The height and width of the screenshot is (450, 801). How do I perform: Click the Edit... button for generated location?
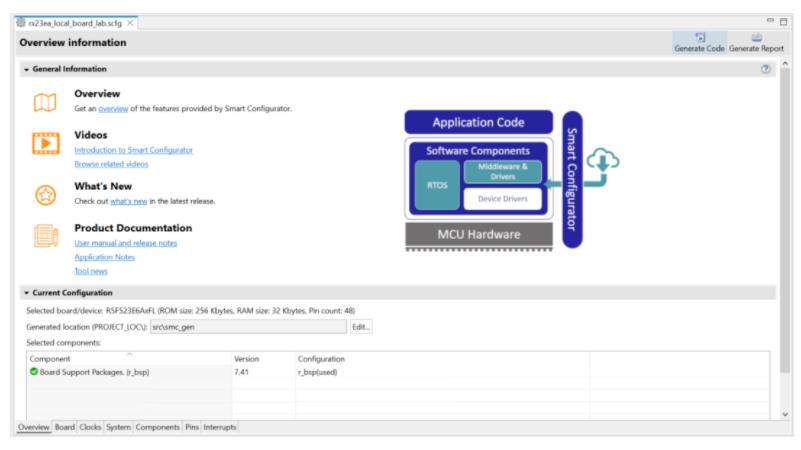[x=361, y=326]
